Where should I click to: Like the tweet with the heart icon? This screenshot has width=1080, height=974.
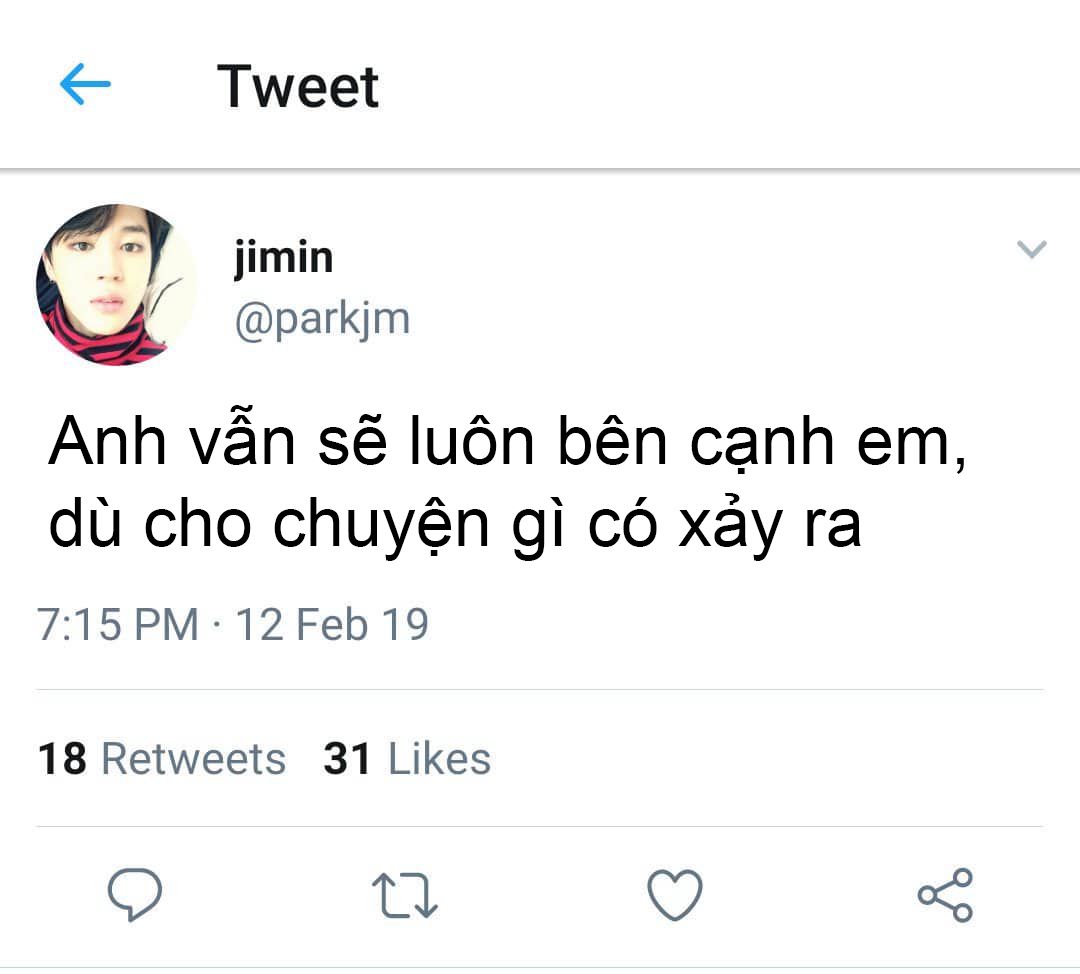click(x=675, y=894)
